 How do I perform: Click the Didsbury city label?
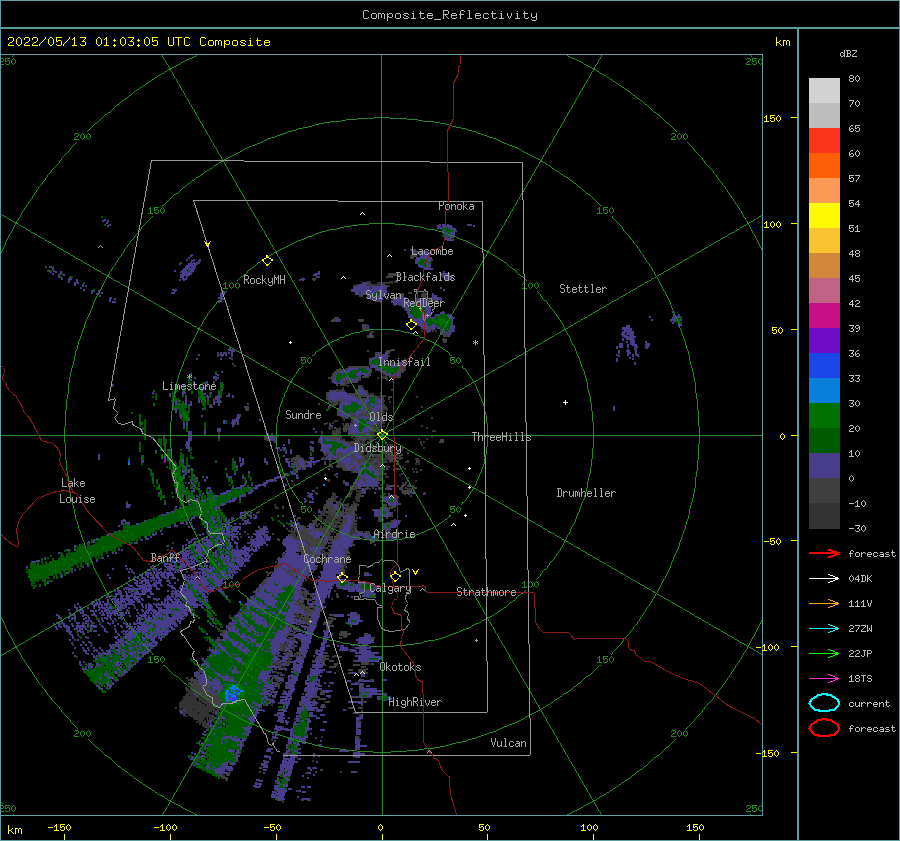[378, 448]
